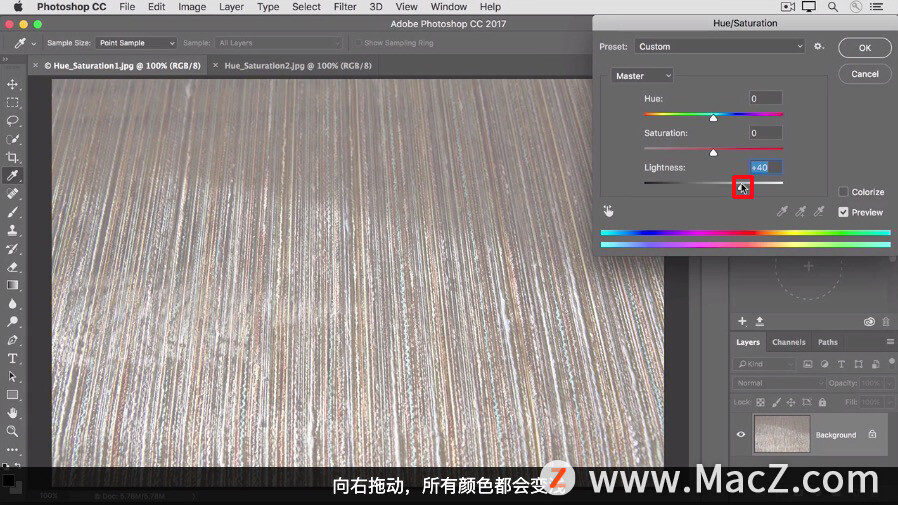The width and height of the screenshot is (898, 505).
Task: Select the Move tool
Action: pos(12,85)
